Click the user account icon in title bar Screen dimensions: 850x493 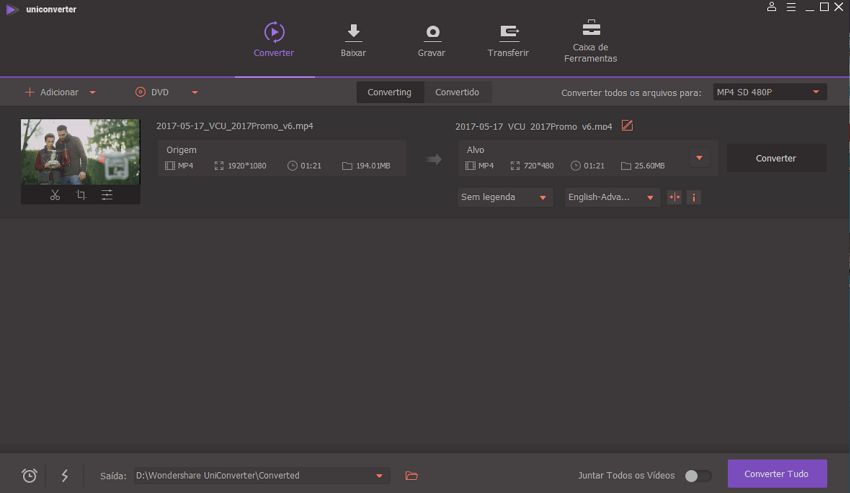tap(771, 8)
